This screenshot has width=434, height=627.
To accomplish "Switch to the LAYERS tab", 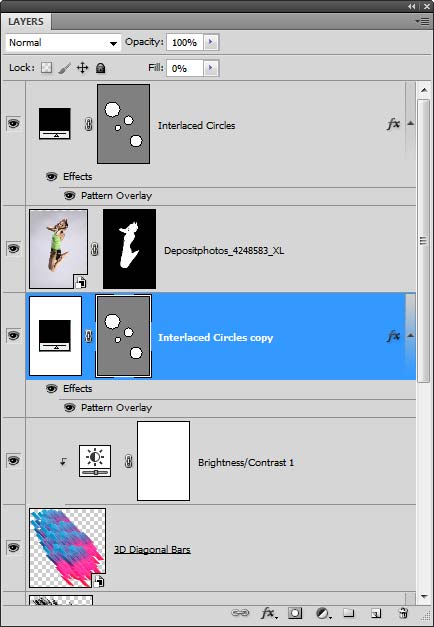I will (x=26, y=22).
